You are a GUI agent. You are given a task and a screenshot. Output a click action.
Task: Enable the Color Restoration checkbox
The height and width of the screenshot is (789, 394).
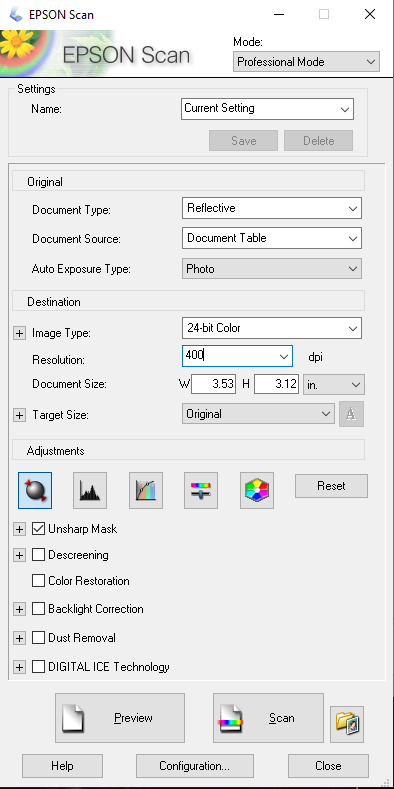pos(38,581)
